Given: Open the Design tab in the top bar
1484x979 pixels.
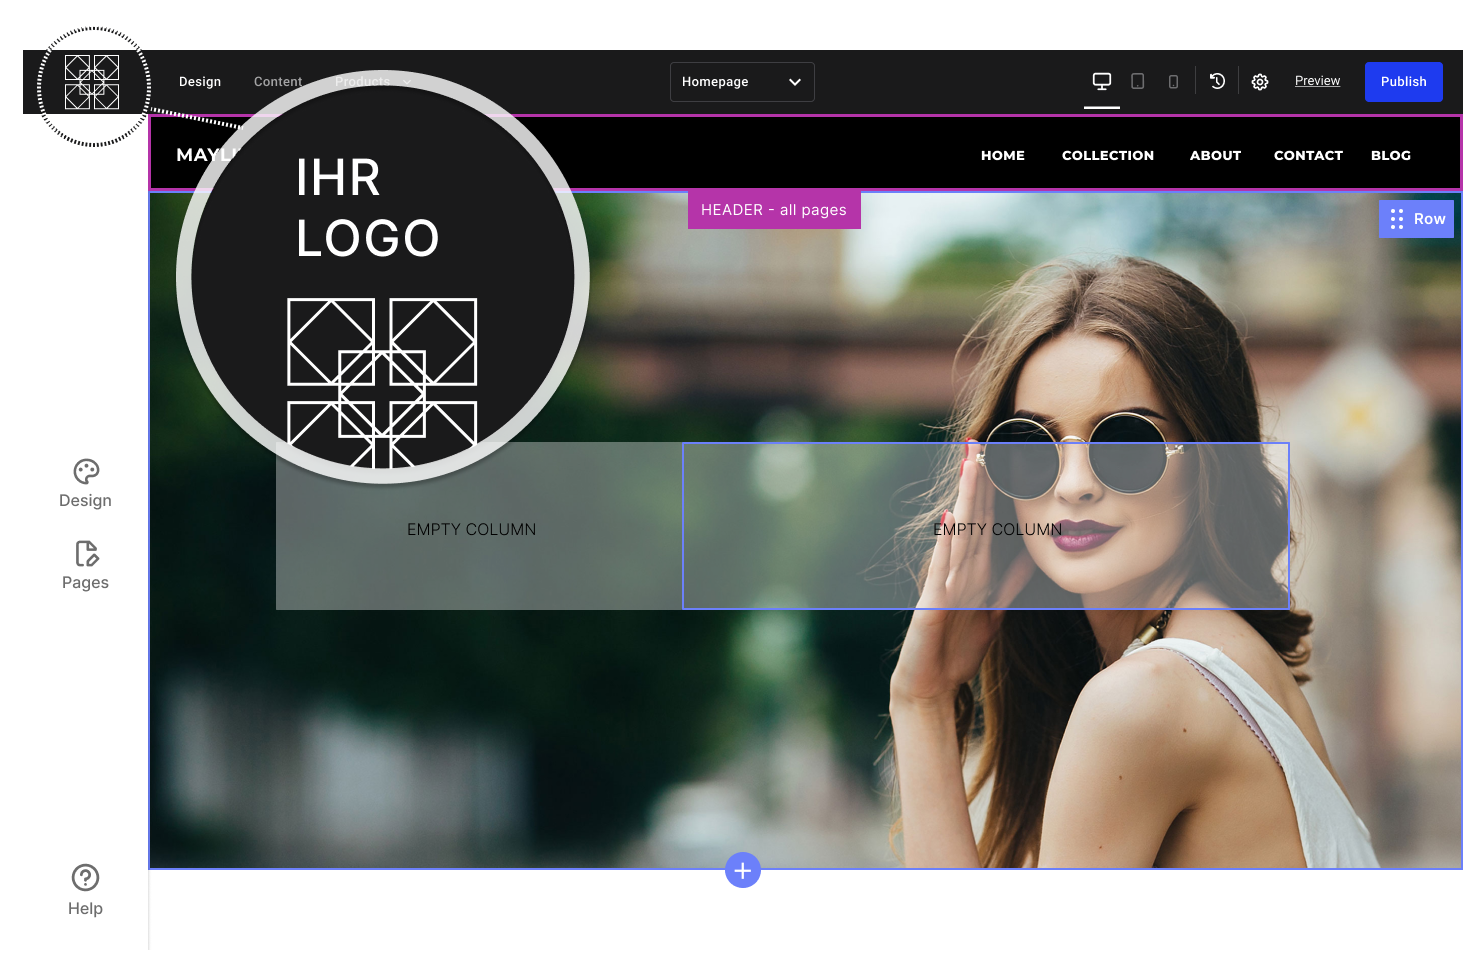Looking at the screenshot, I should click(x=200, y=82).
